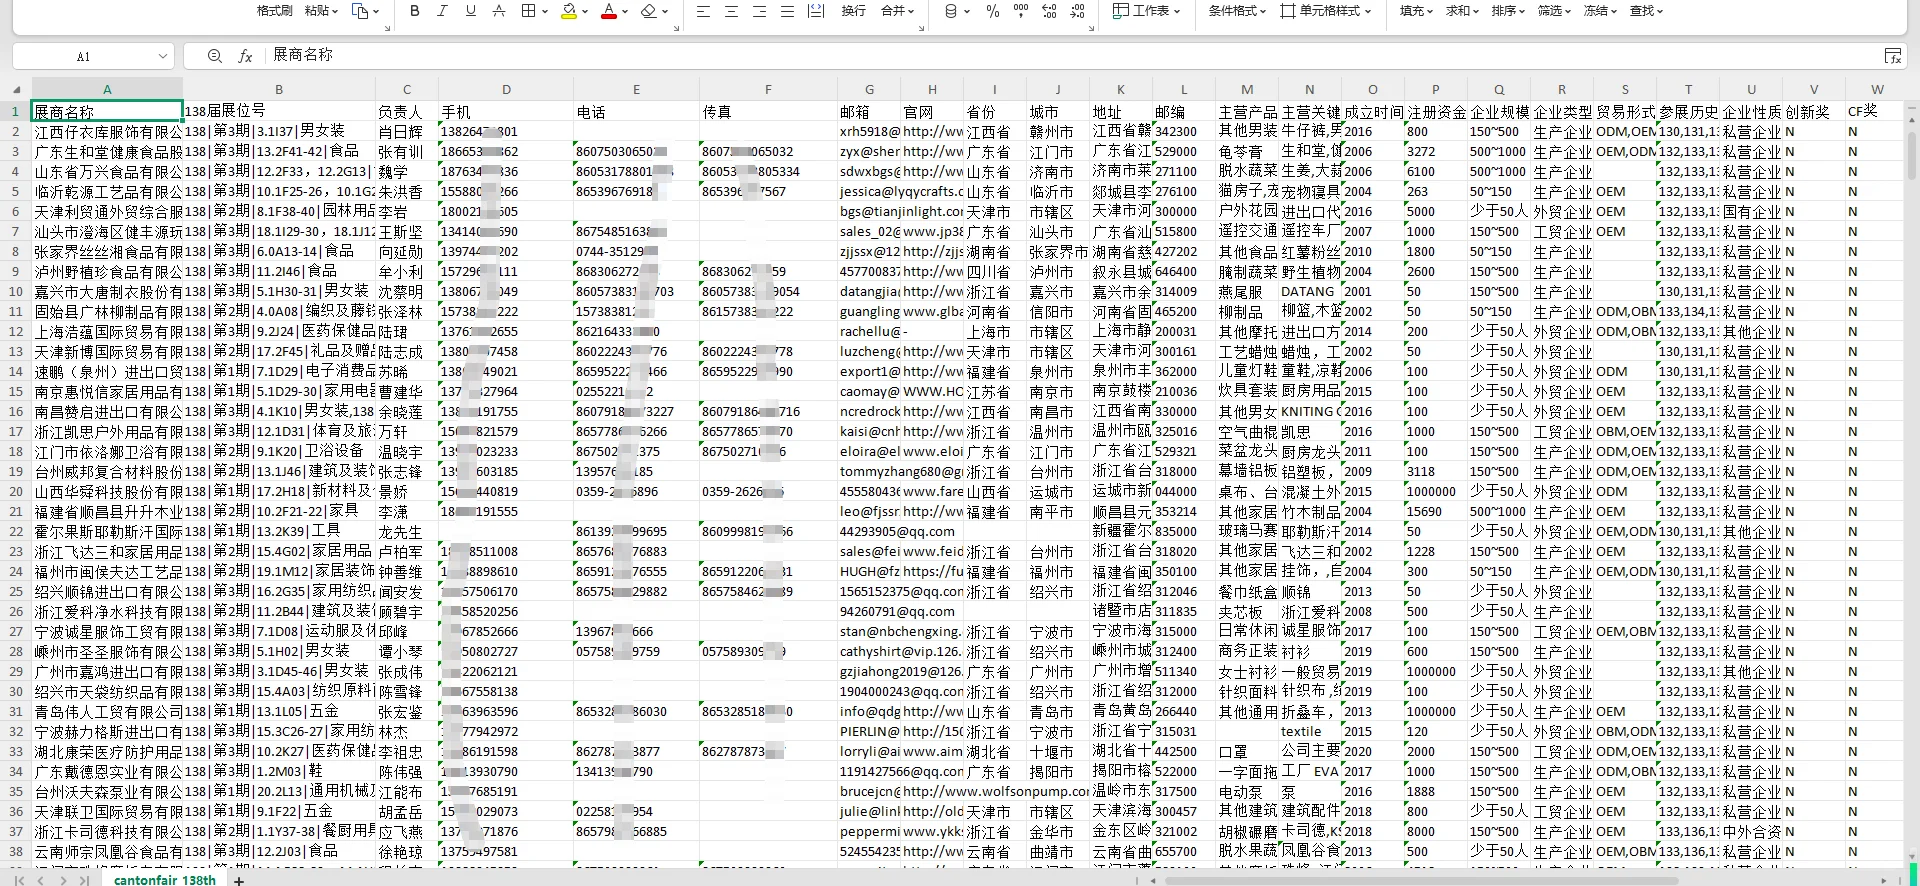The image size is (1920, 886).
Task: Click the formula bar showing 展商名称
Action: 1070,56
